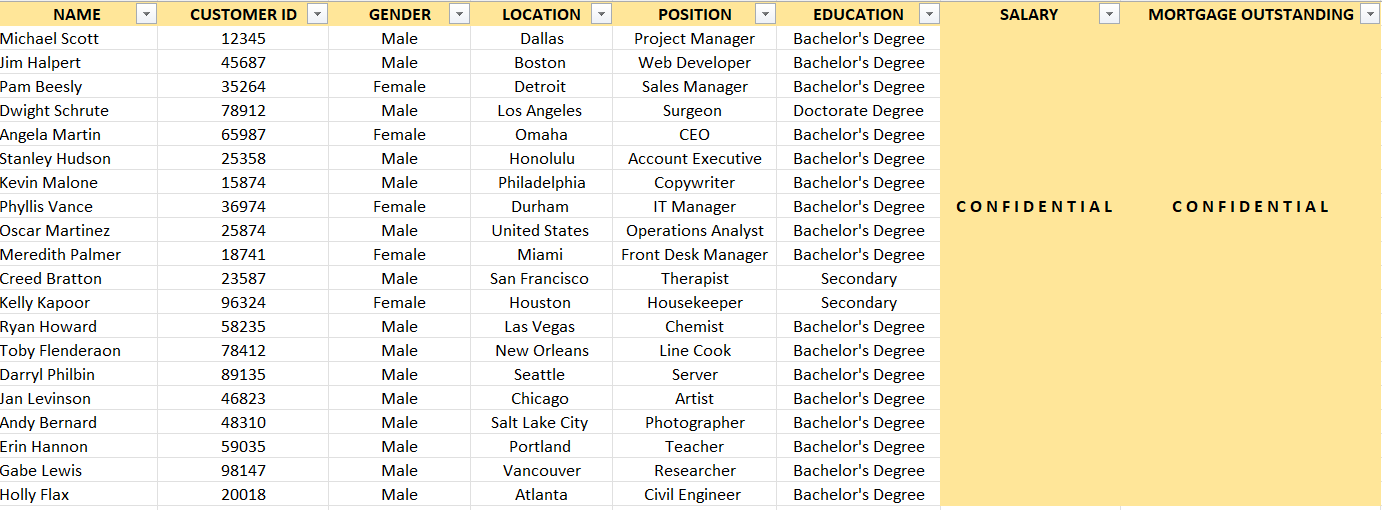Expand the SALARY filter dropdown
This screenshot has height=510, width=1382.
coord(1109,14)
